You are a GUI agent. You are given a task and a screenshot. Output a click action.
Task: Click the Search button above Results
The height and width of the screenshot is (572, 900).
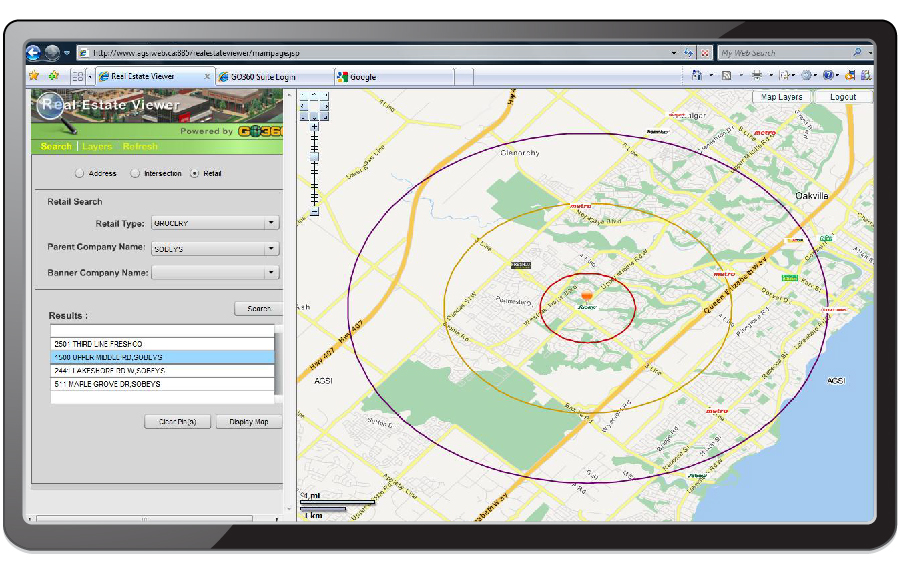259,309
